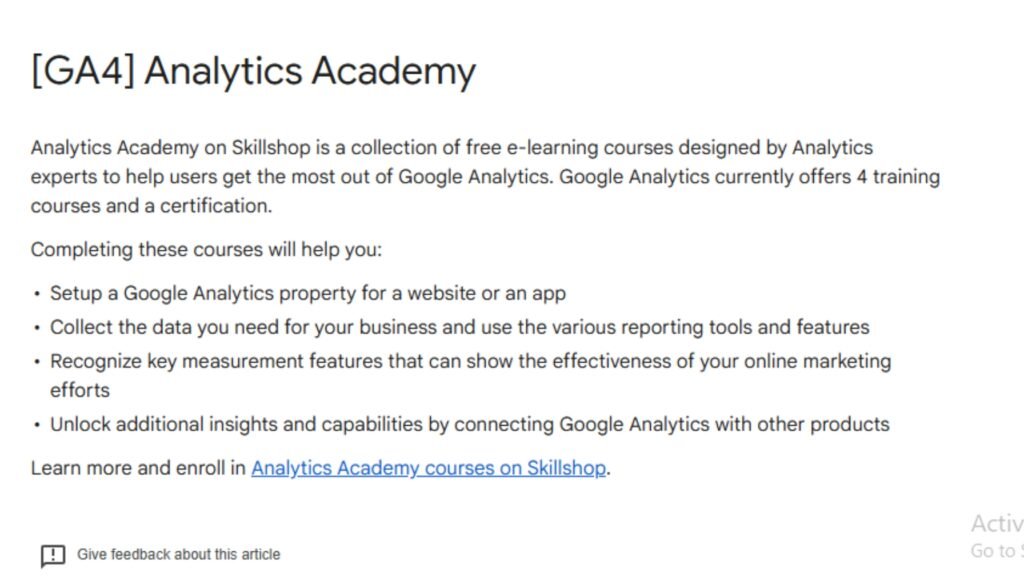Click the bullet before Unlock additional insights

[x=37, y=425]
